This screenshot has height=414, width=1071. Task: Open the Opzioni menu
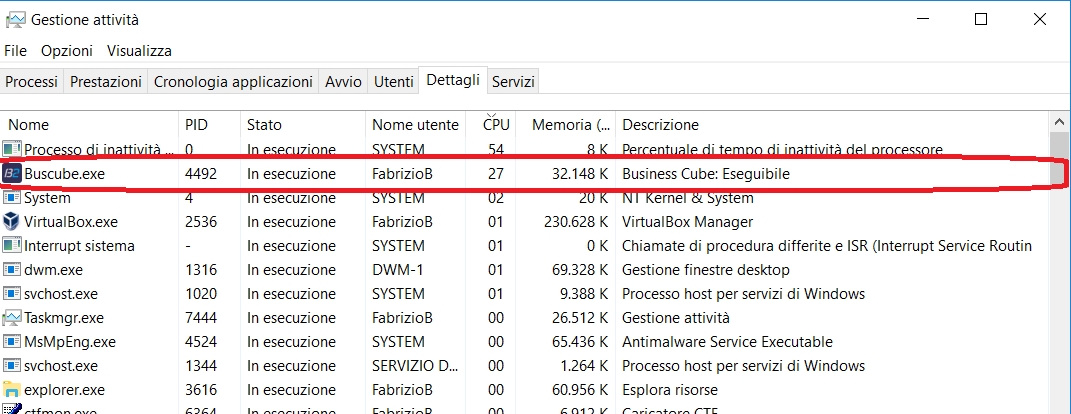(67, 51)
